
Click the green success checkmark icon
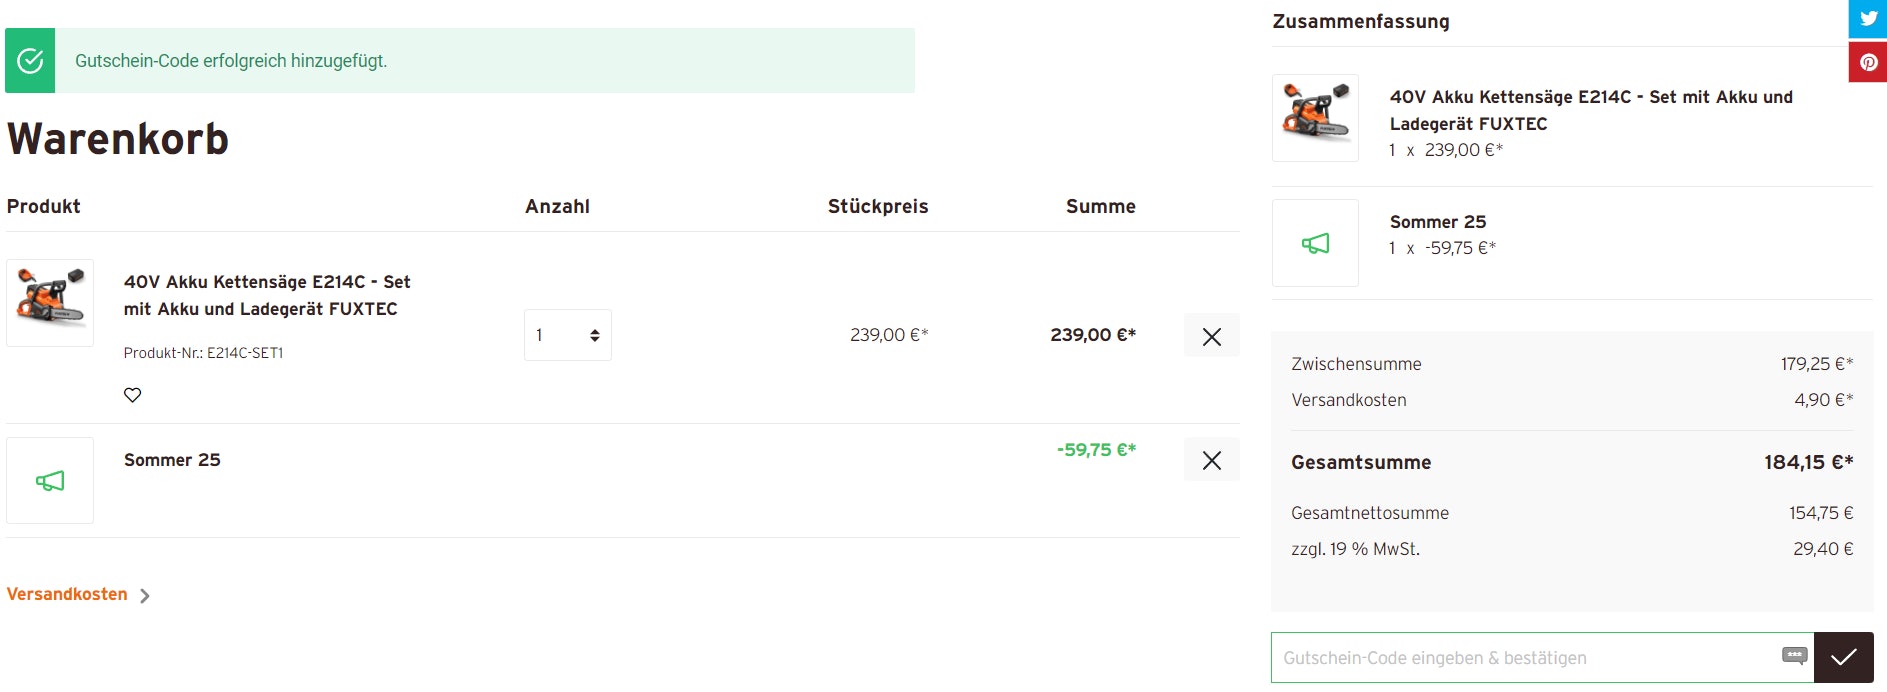pos(30,61)
